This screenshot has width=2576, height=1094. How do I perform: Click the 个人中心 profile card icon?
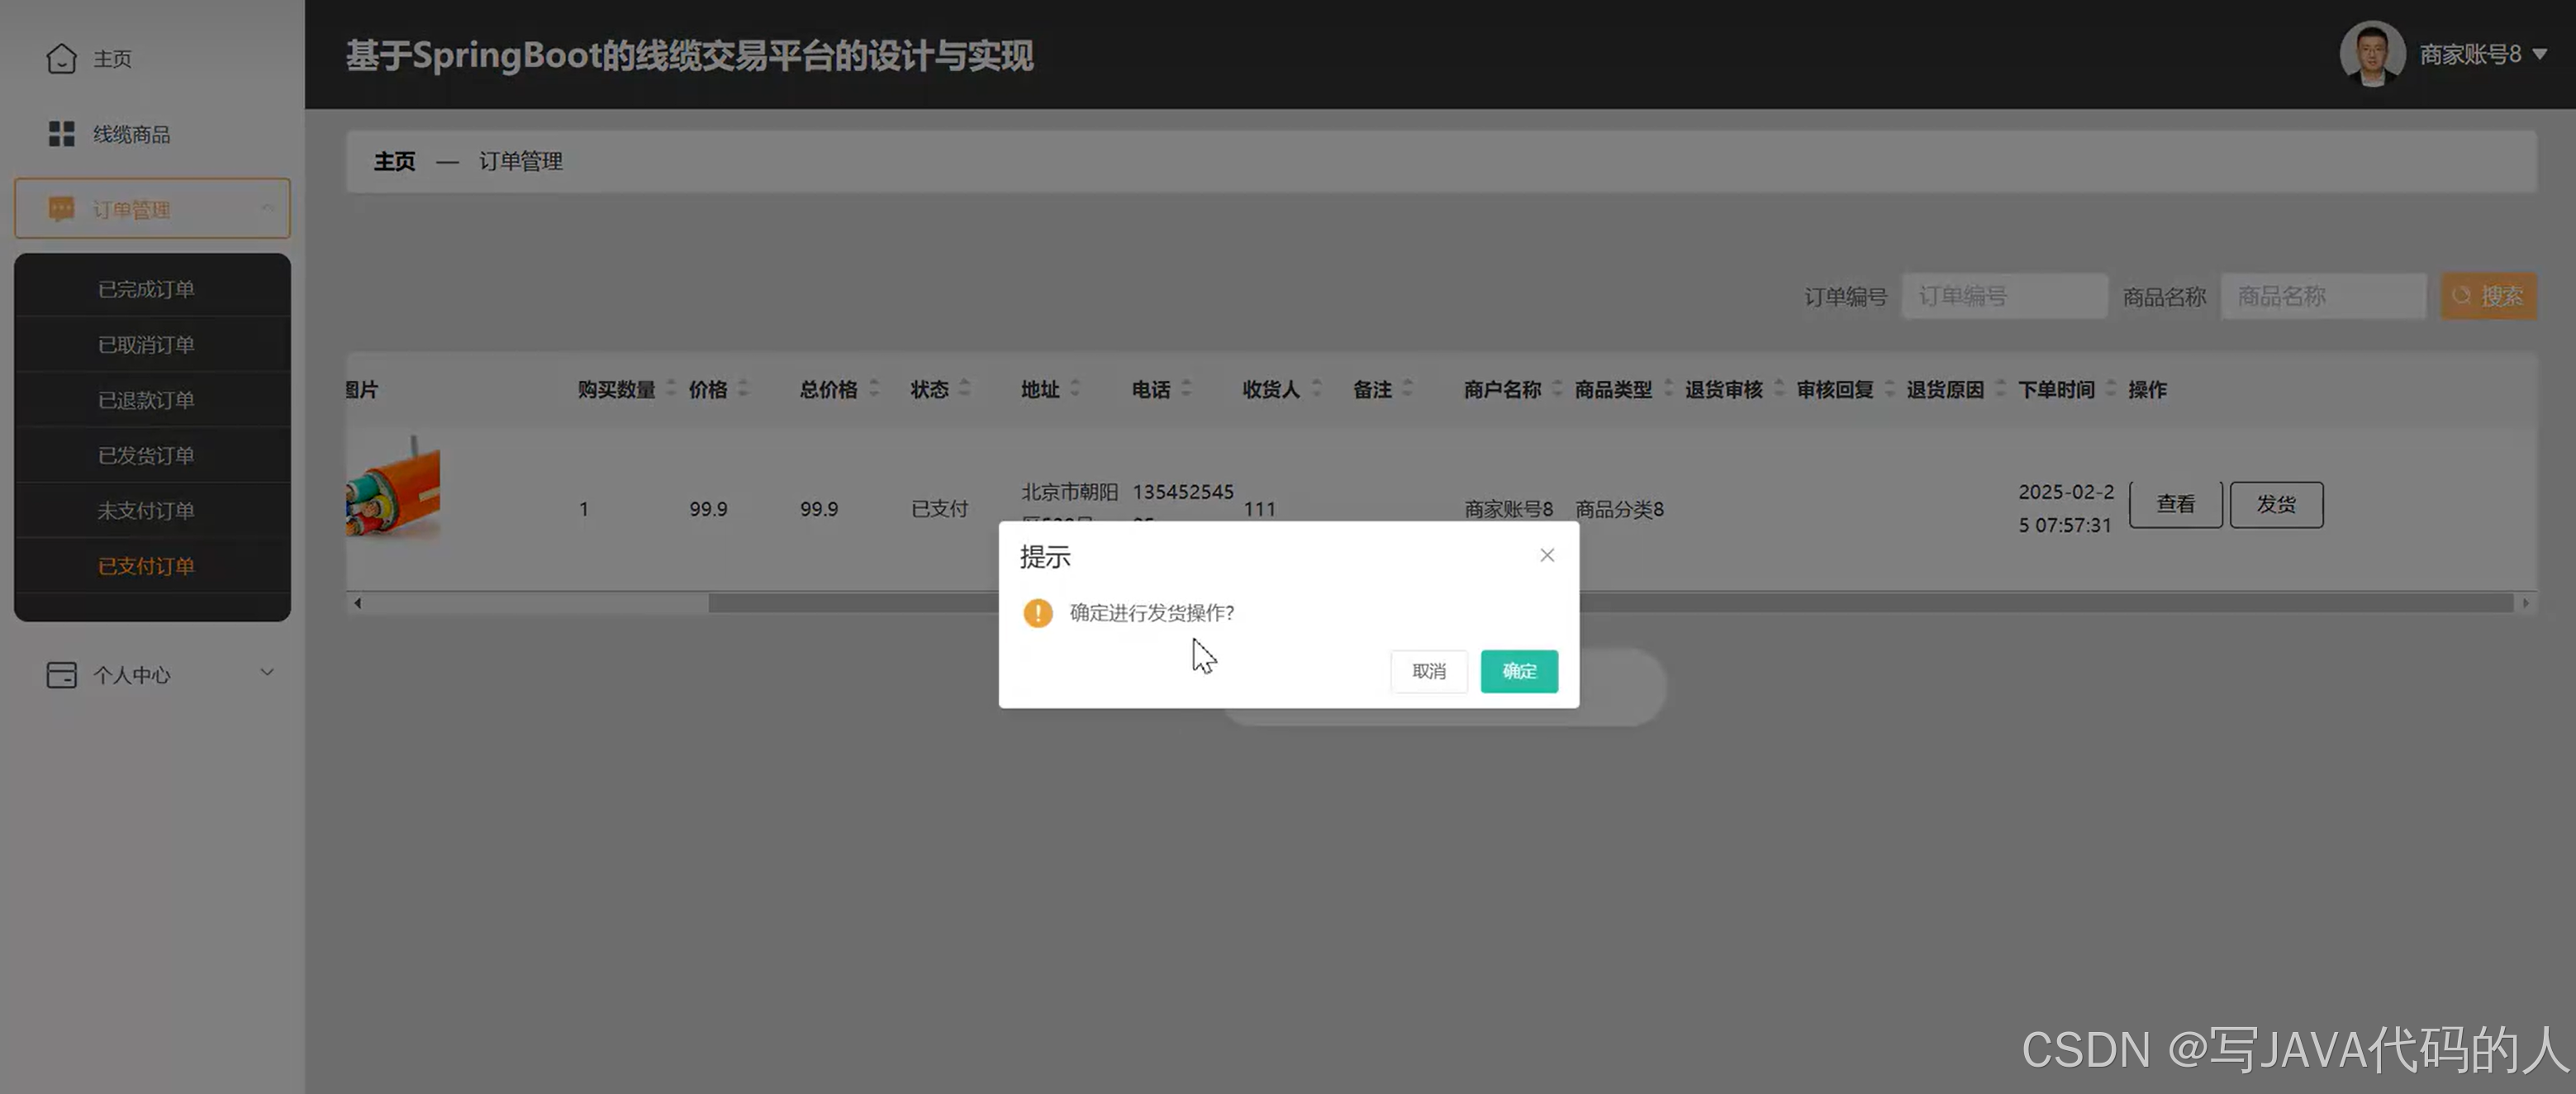[x=60, y=674]
